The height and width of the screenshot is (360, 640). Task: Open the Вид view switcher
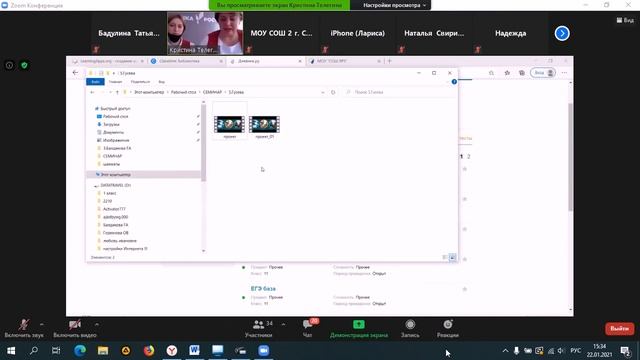625,20
